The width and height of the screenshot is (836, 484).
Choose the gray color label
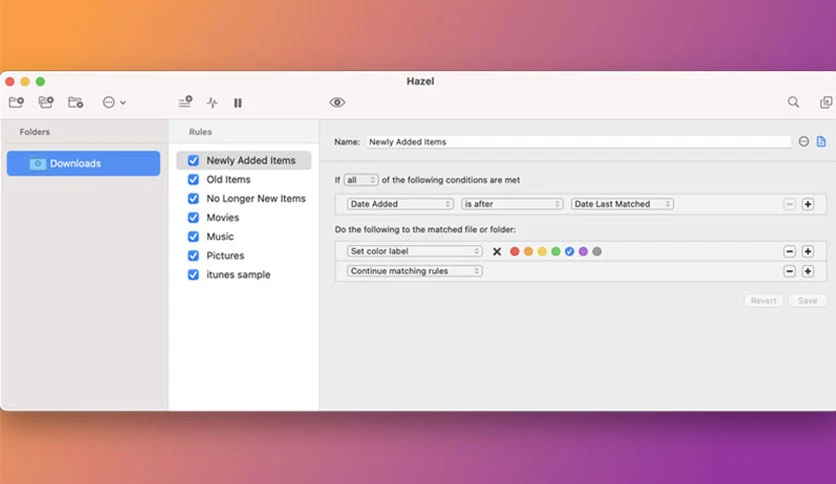tap(597, 252)
